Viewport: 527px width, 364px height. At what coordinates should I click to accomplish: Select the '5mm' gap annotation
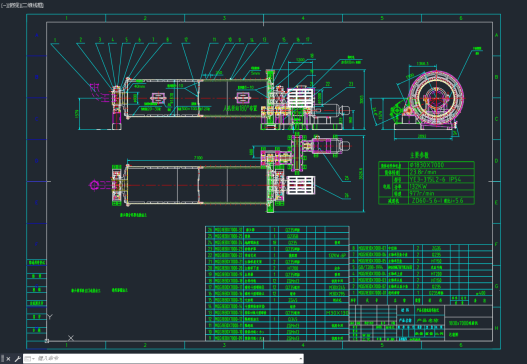coord(255,73)
